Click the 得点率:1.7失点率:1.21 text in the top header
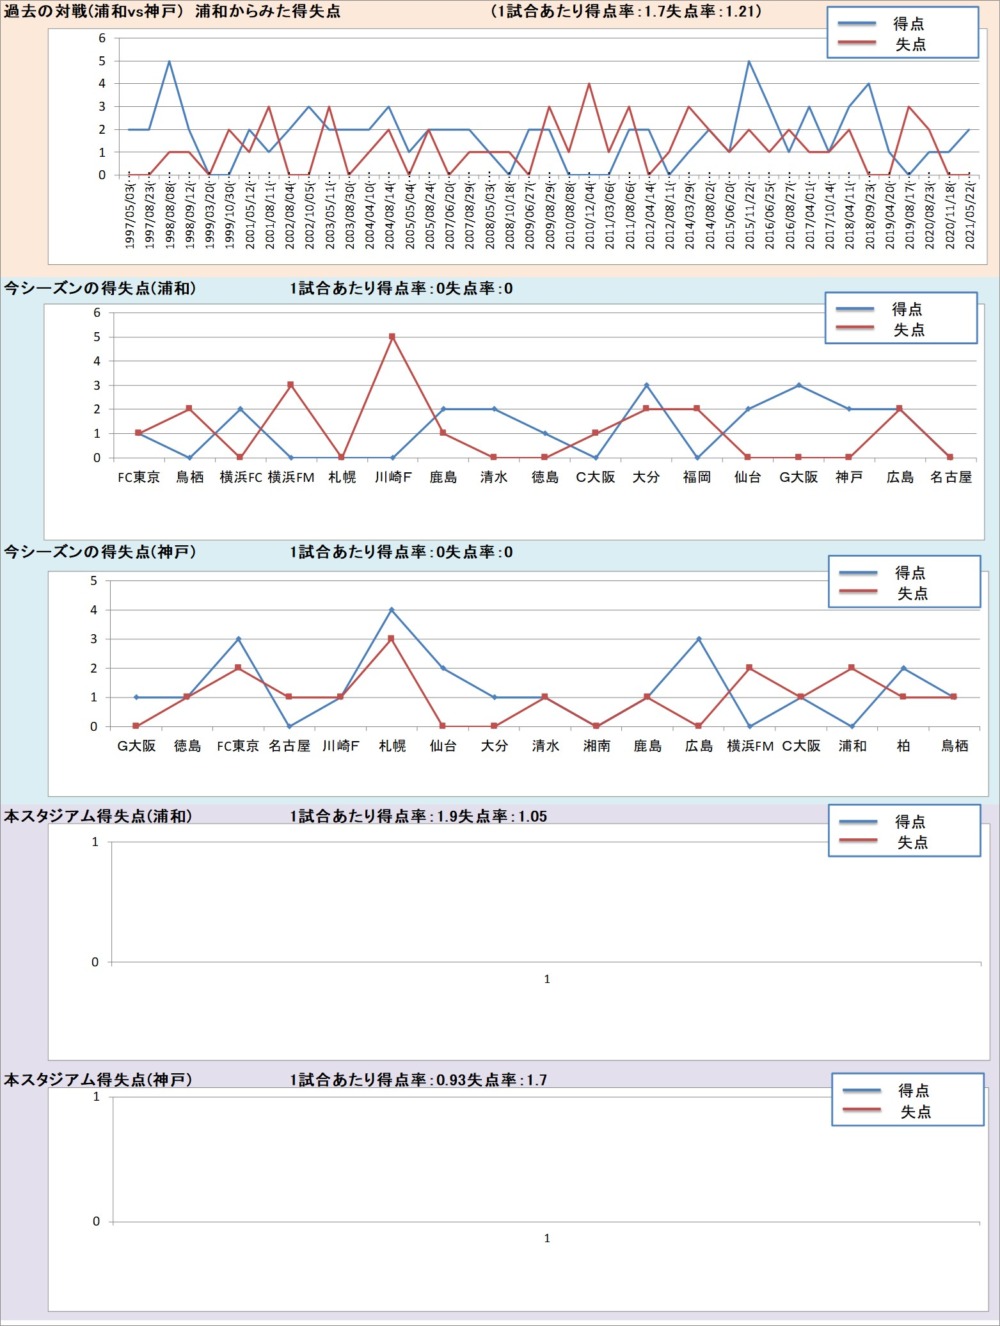The width and height of the screenshot is (1000, 1326). tap(627, 11)
